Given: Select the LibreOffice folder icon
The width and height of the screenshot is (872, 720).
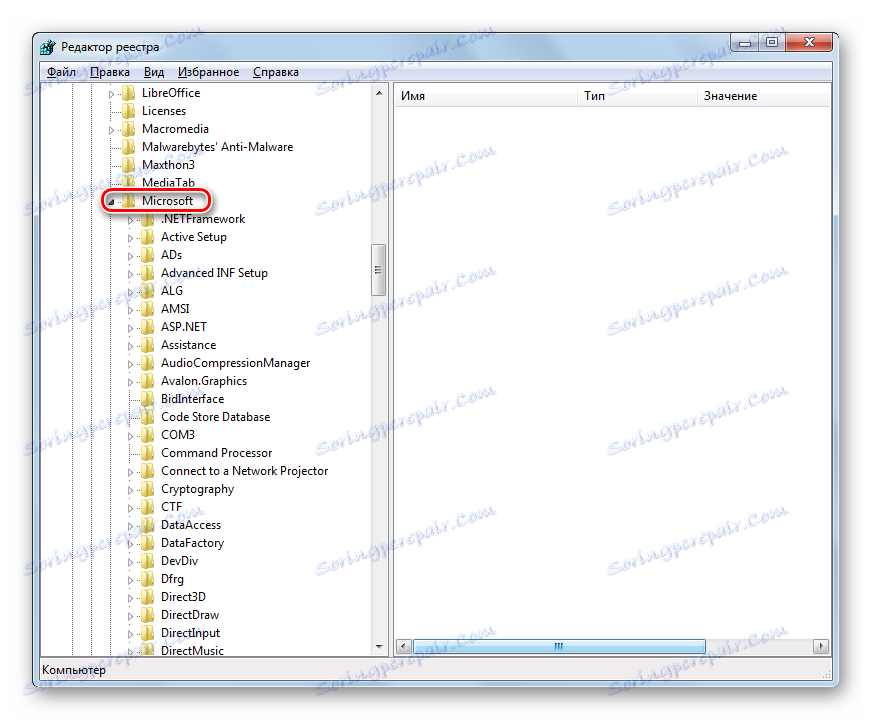Looking at the screenshot, I should point(128,93).
